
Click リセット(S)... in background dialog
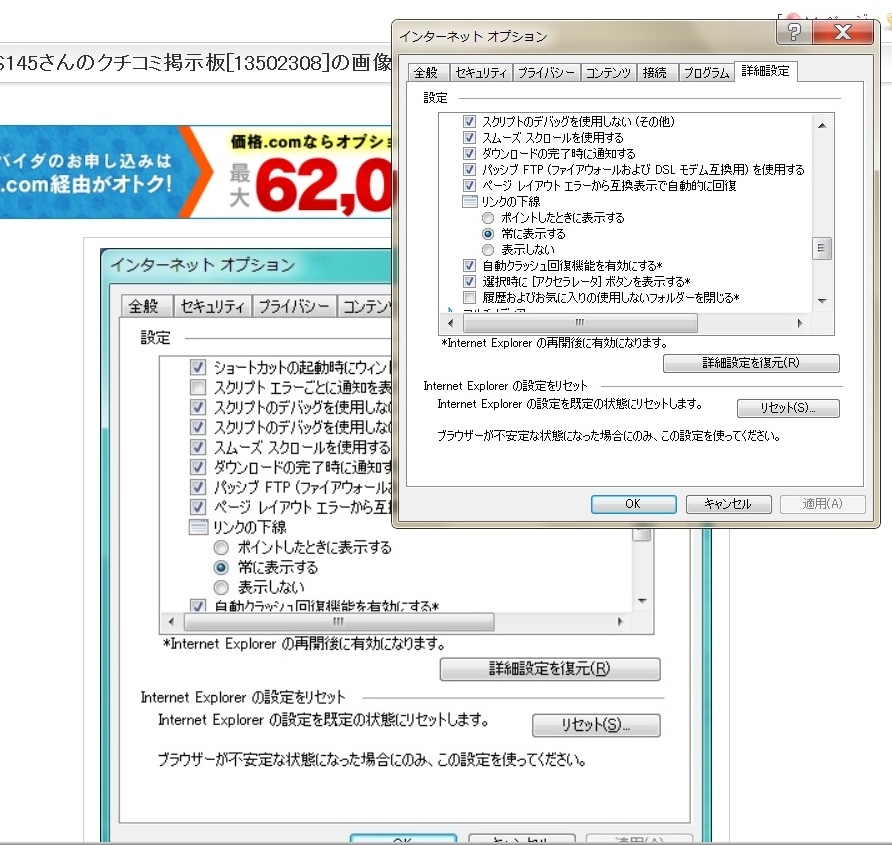[596, 725]
